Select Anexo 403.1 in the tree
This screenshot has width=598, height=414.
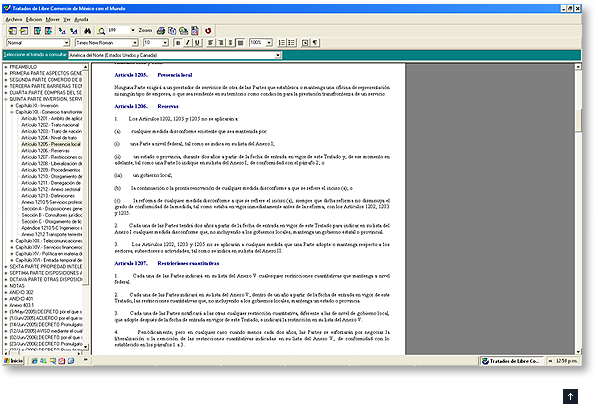point(21,305)
